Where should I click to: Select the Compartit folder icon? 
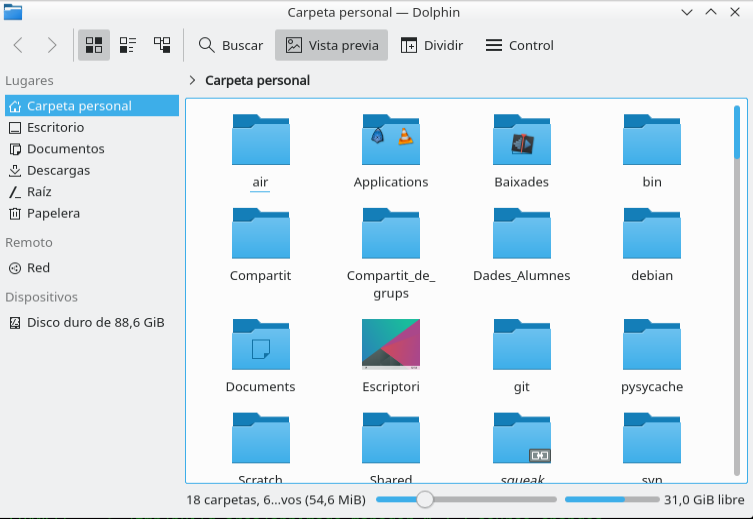(x=261, y=233)
